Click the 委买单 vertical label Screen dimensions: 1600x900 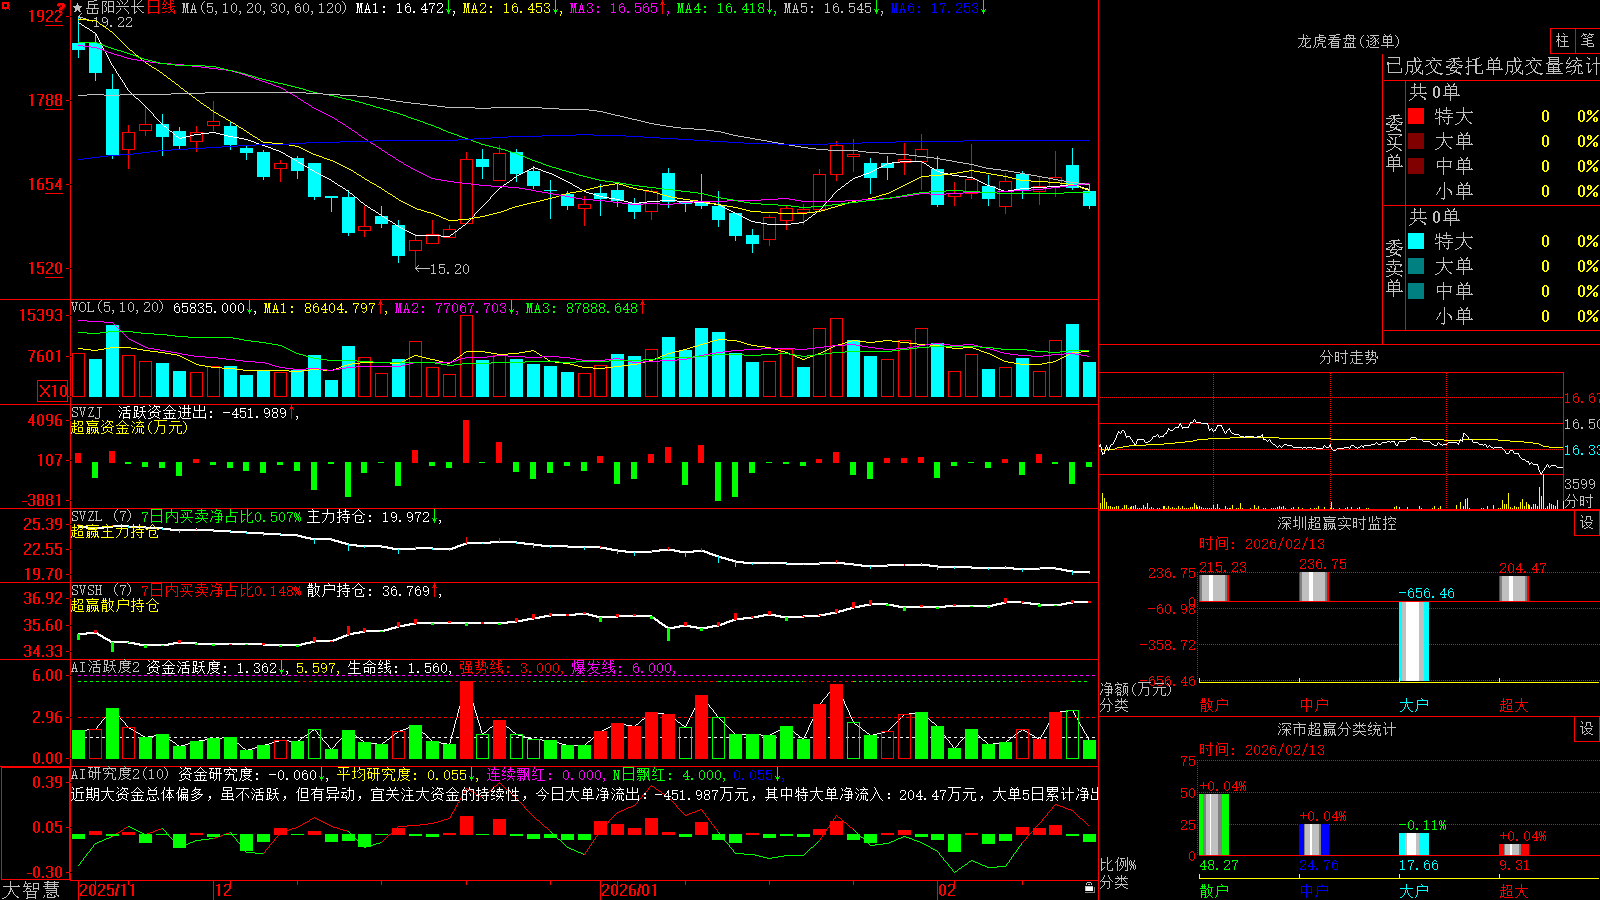[1394, 142]
